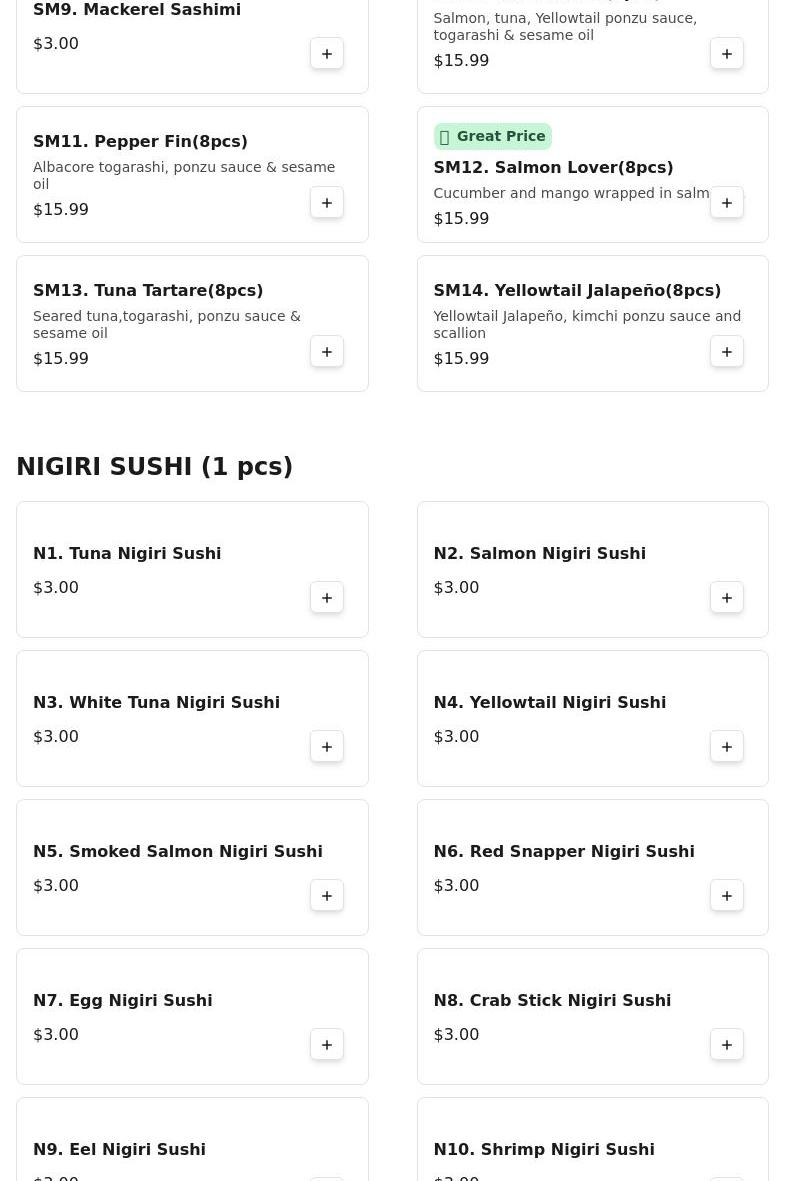Open SM12 Salmon Lover item title
The image size is (785, 1181).
[x=553, y=168]
